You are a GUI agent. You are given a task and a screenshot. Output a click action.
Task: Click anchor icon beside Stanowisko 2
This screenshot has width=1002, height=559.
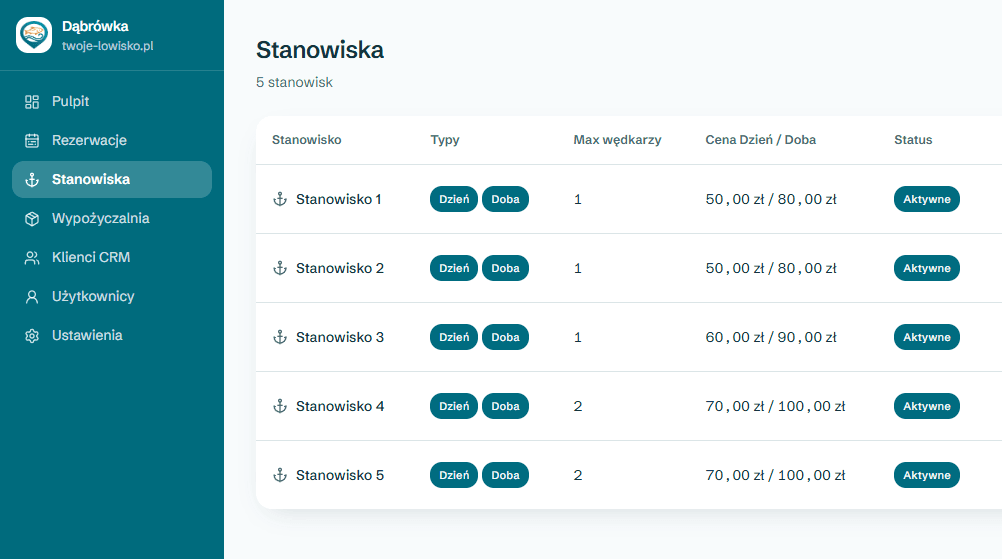pyautogui.click(x=280, y=268)
